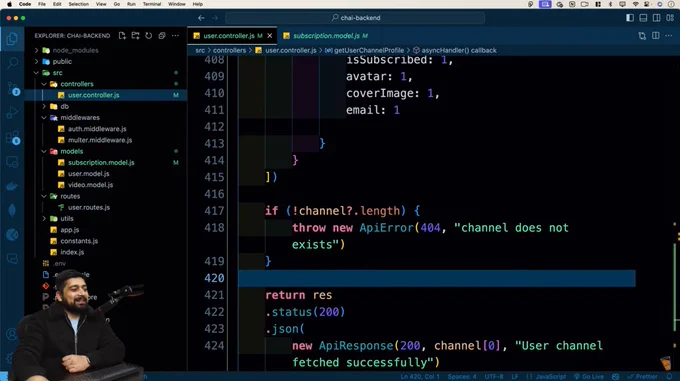Expand the node_modules folder
This screenshot has width=680, height=381.
36,50
